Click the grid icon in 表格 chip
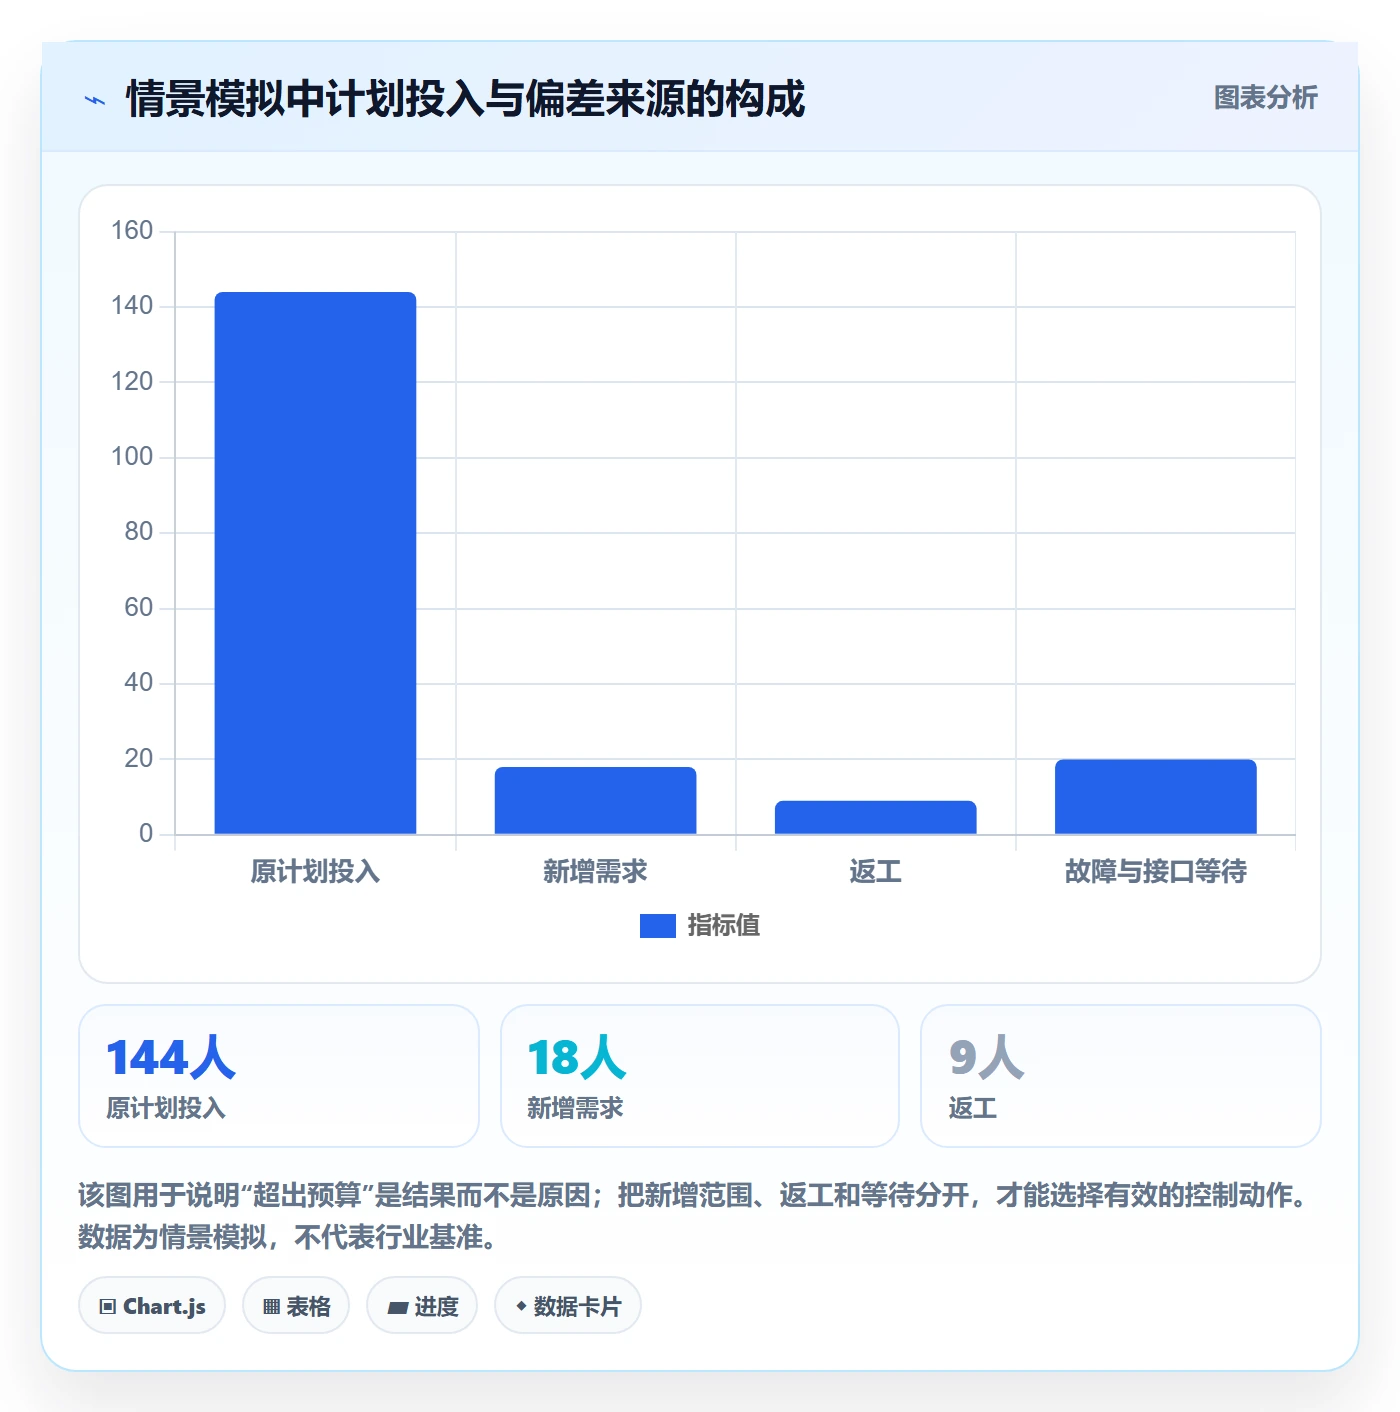This screenshot has height=1412, width=1400. (x=272, y=1306)
